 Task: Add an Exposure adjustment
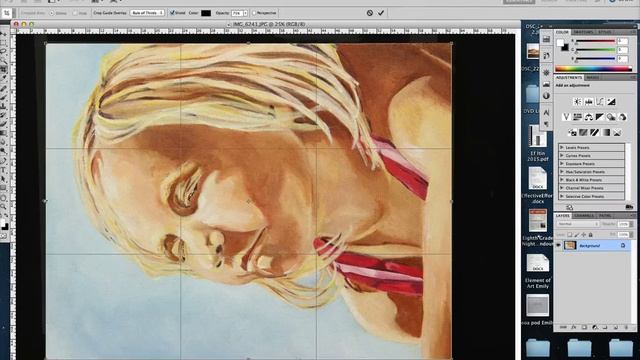611,102
